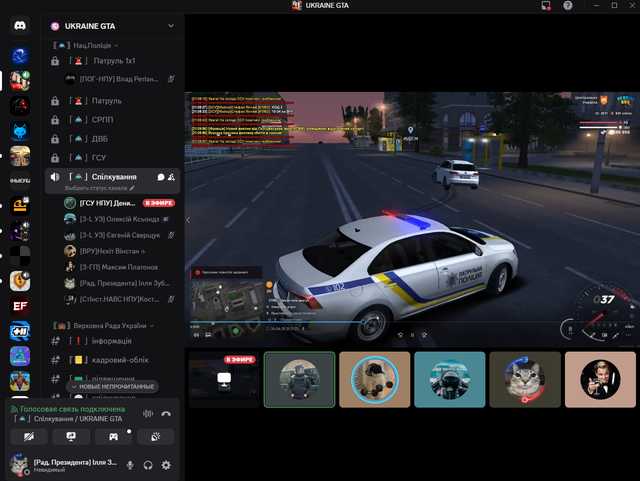
Task: Toggle camera on in voice panel
Action: click(x=29, y=436)
